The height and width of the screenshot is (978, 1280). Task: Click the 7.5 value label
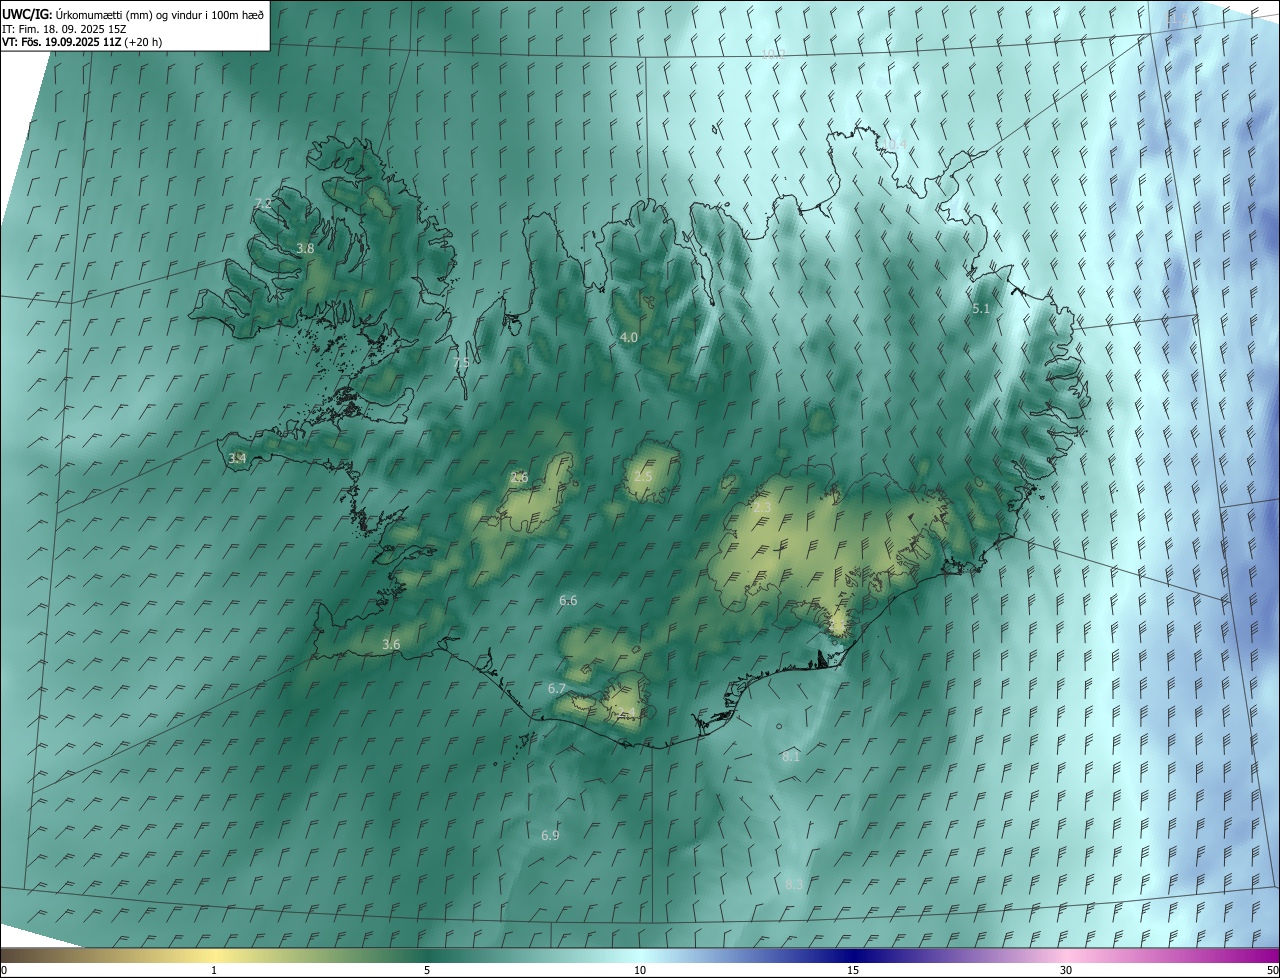[x=461, y=362]
